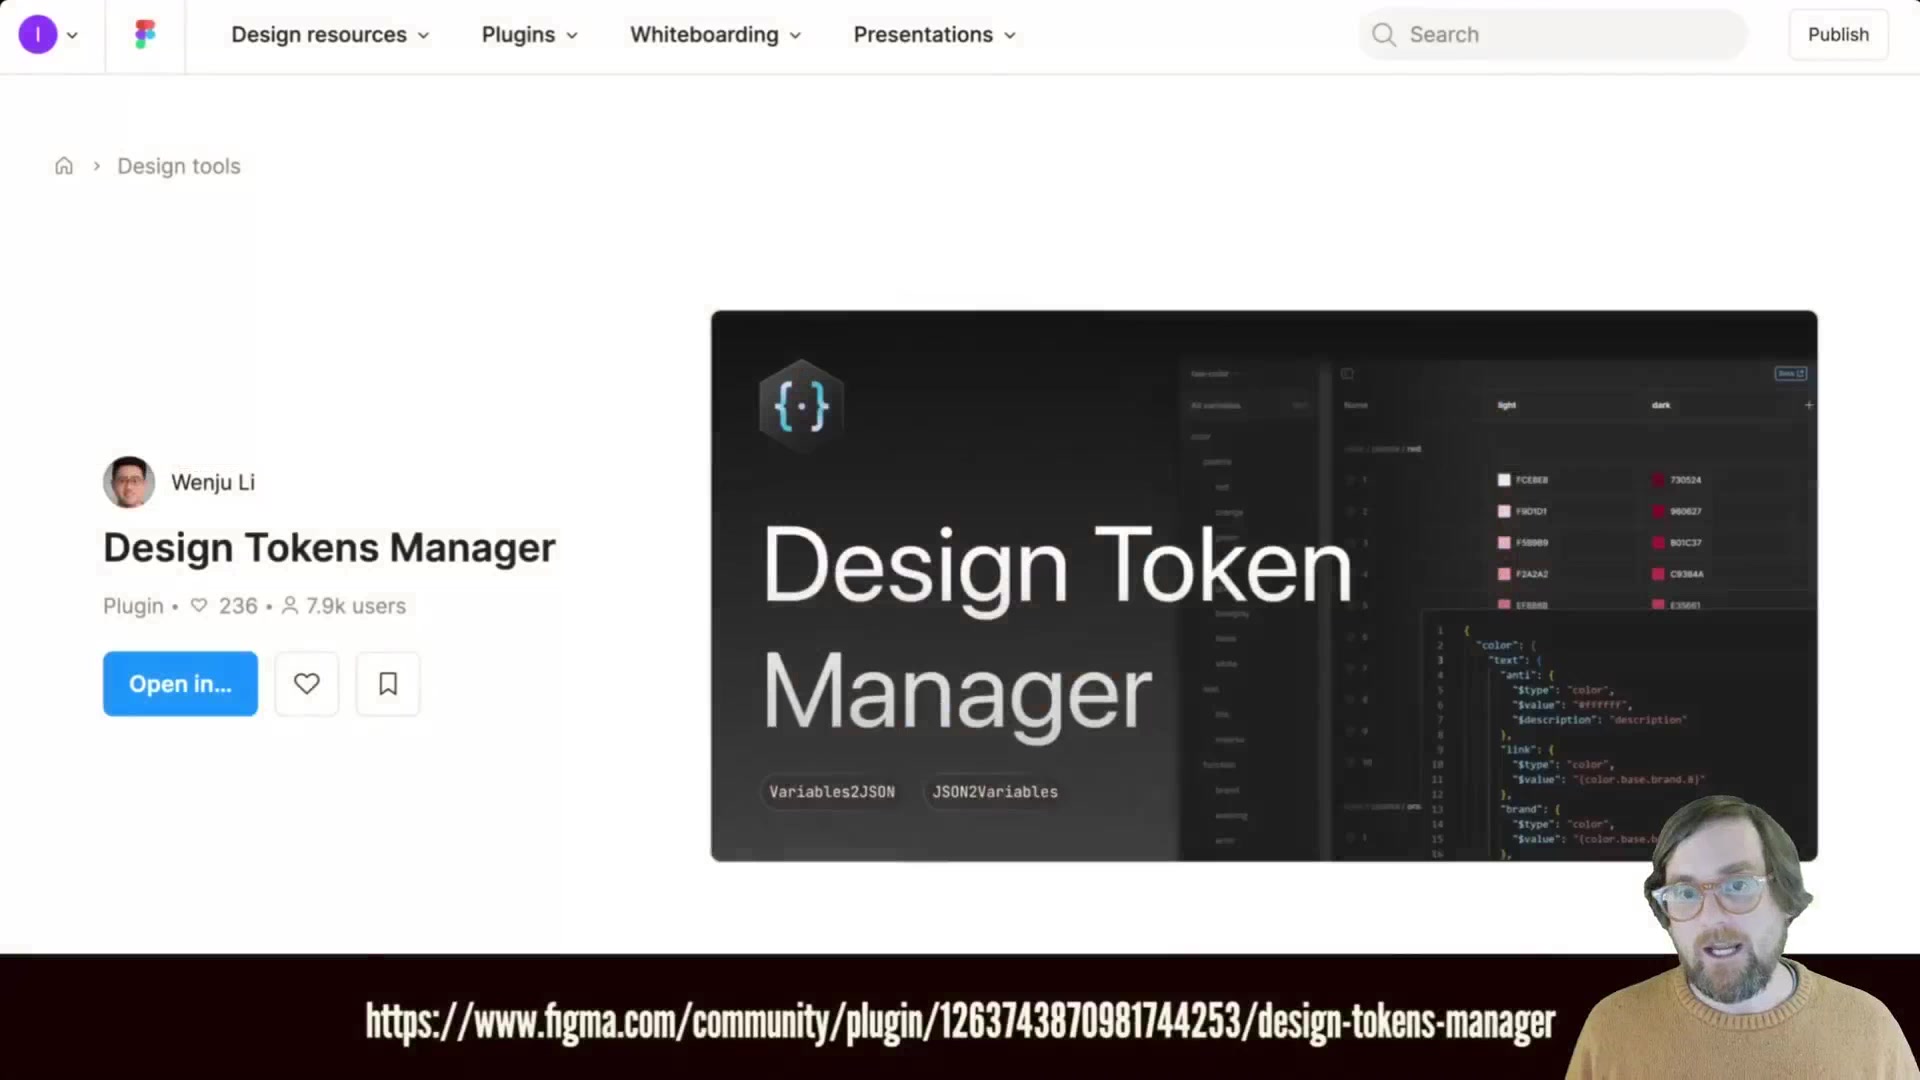Click the magnifying glass search icon
Image resolution: width=1920 pixels, height=1080 pixels.
pyautogui.click(x=1384, y=35)
